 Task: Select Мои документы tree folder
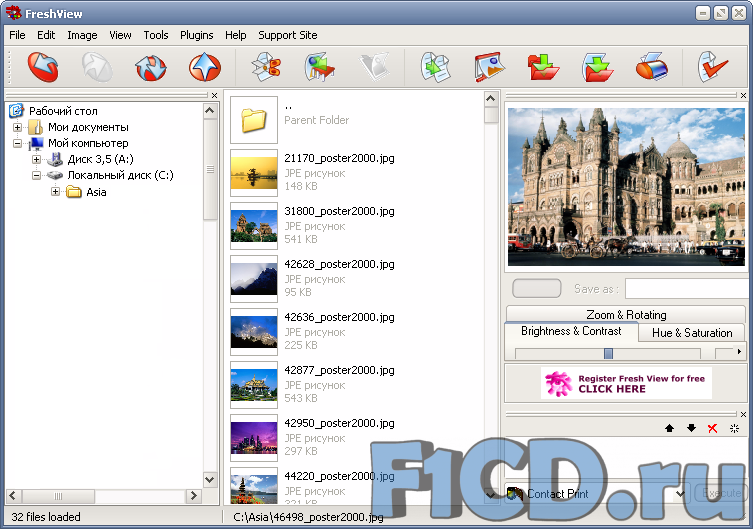[88, 127]
